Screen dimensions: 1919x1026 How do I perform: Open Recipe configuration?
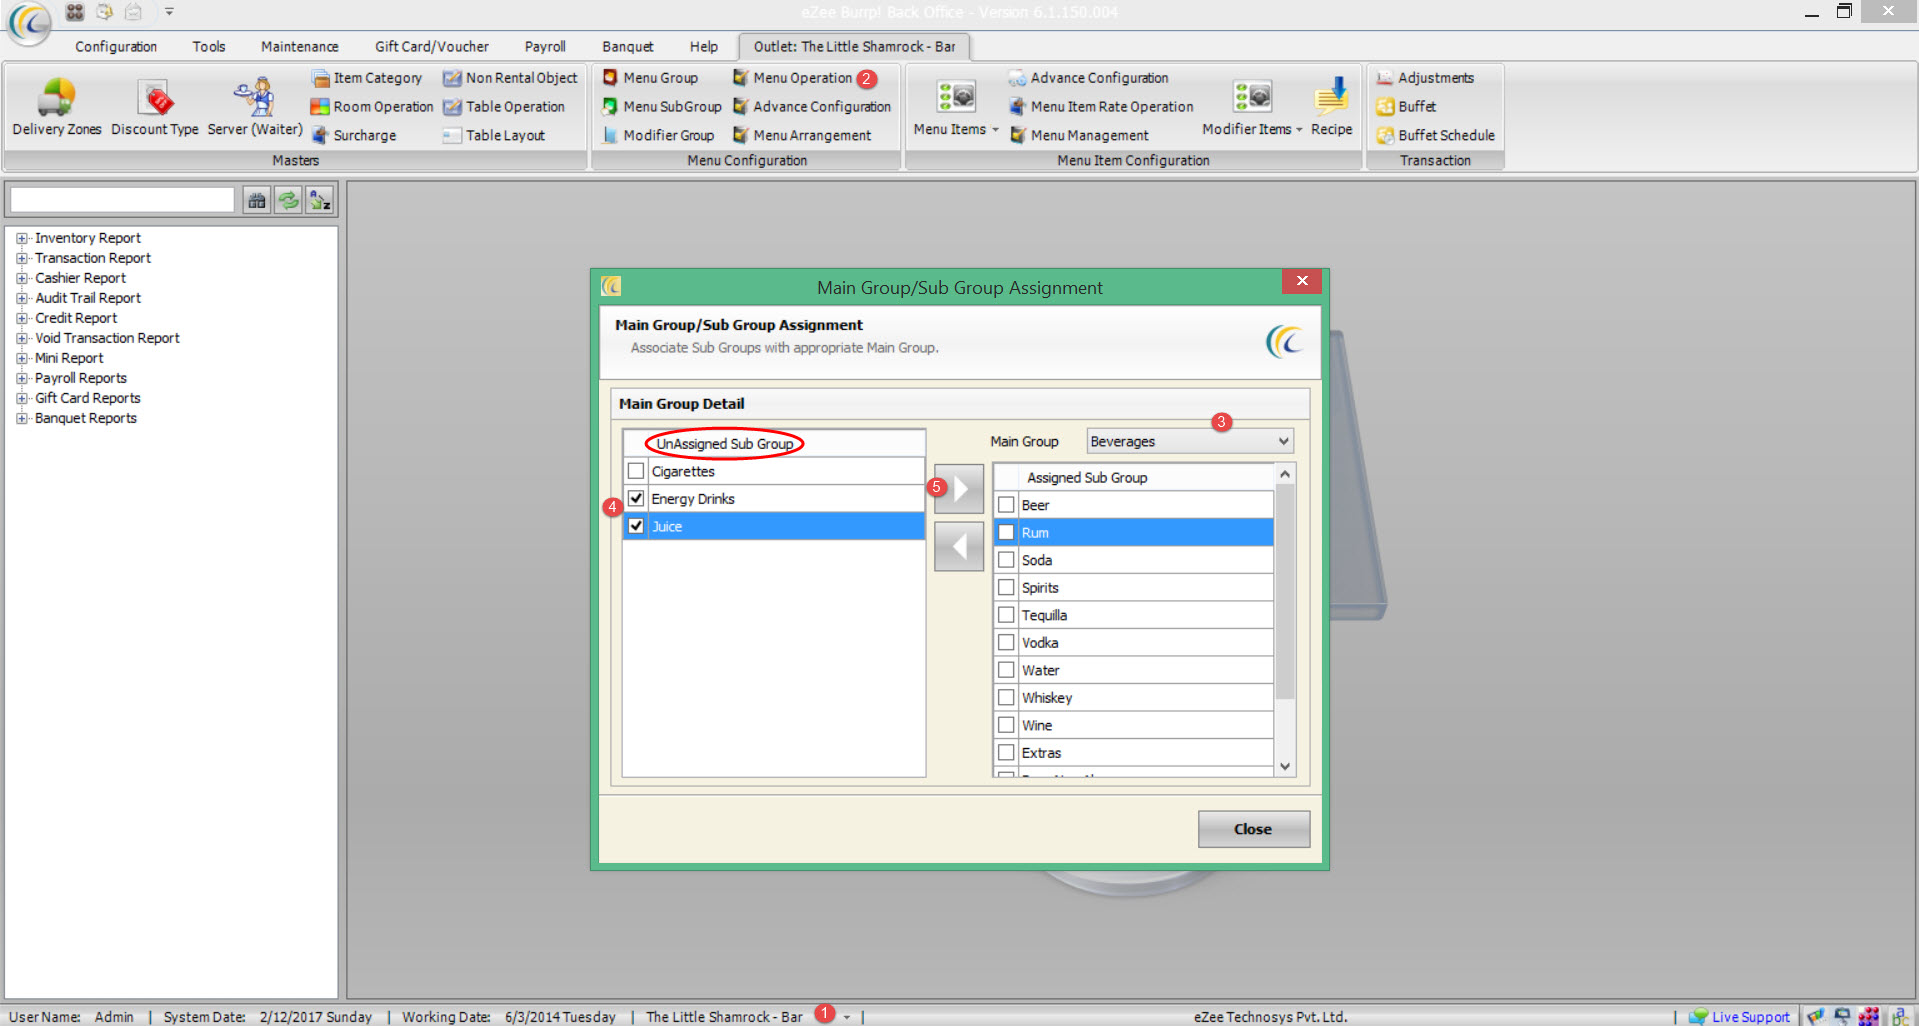1331,108
